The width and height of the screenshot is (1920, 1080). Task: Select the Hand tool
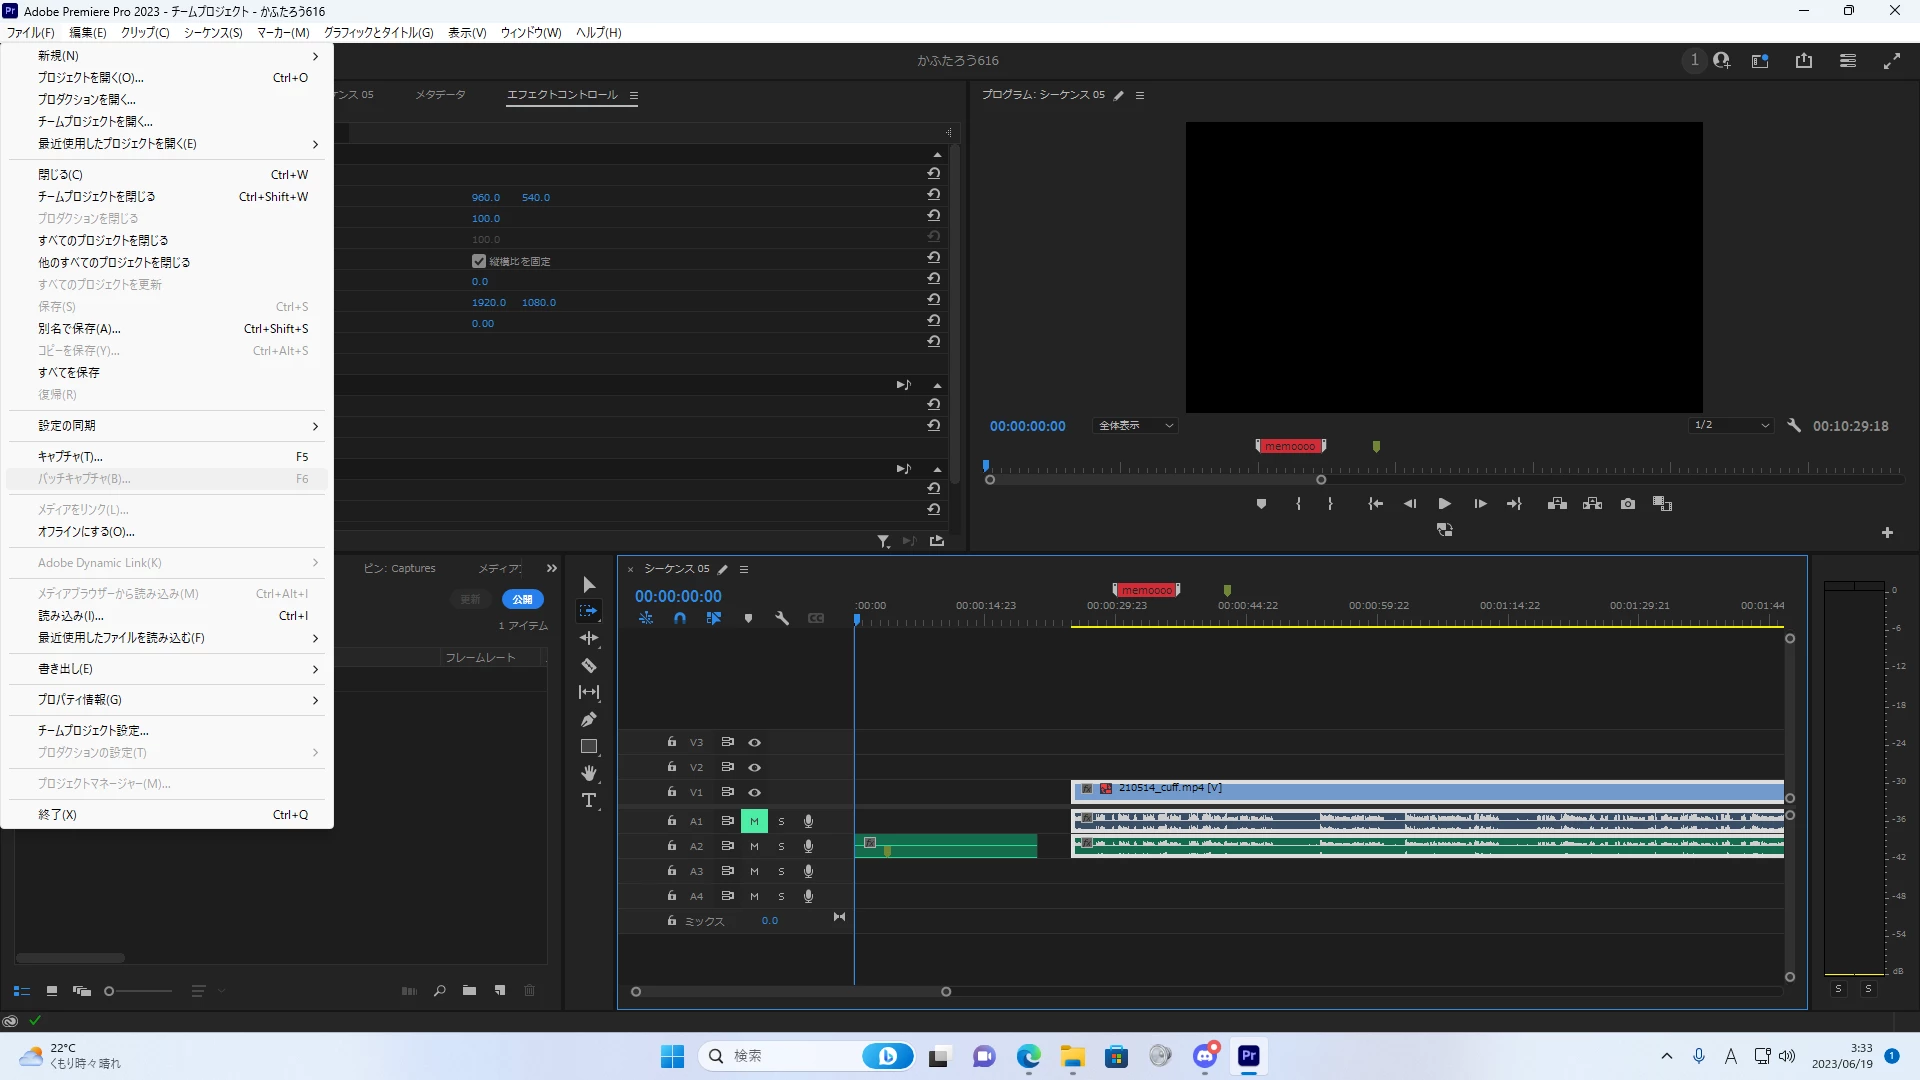point(589,773)
